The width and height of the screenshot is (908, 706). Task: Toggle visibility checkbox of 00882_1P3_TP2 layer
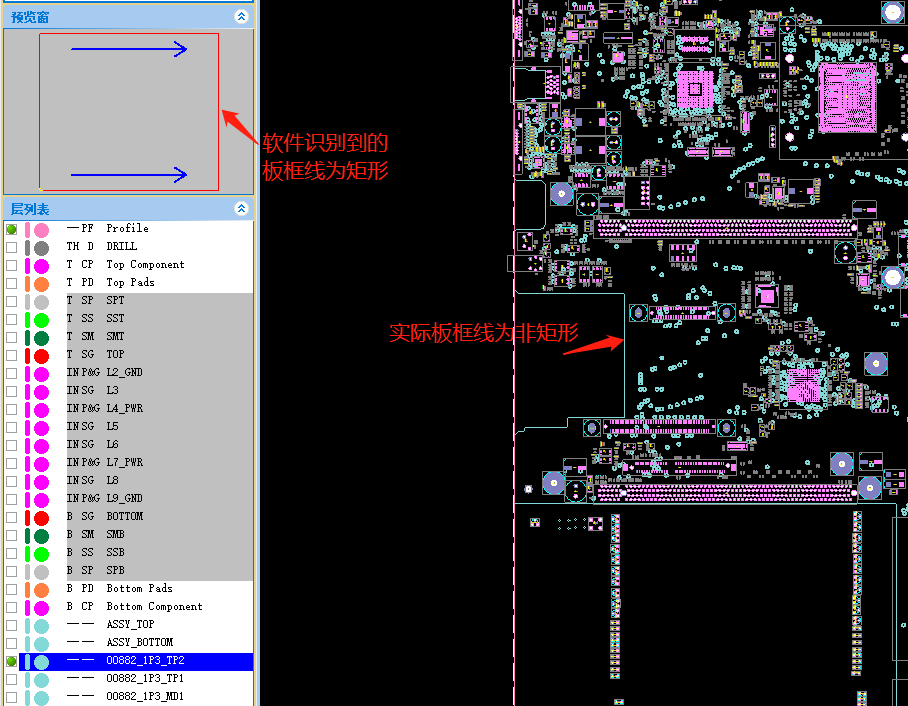[12, 661]
